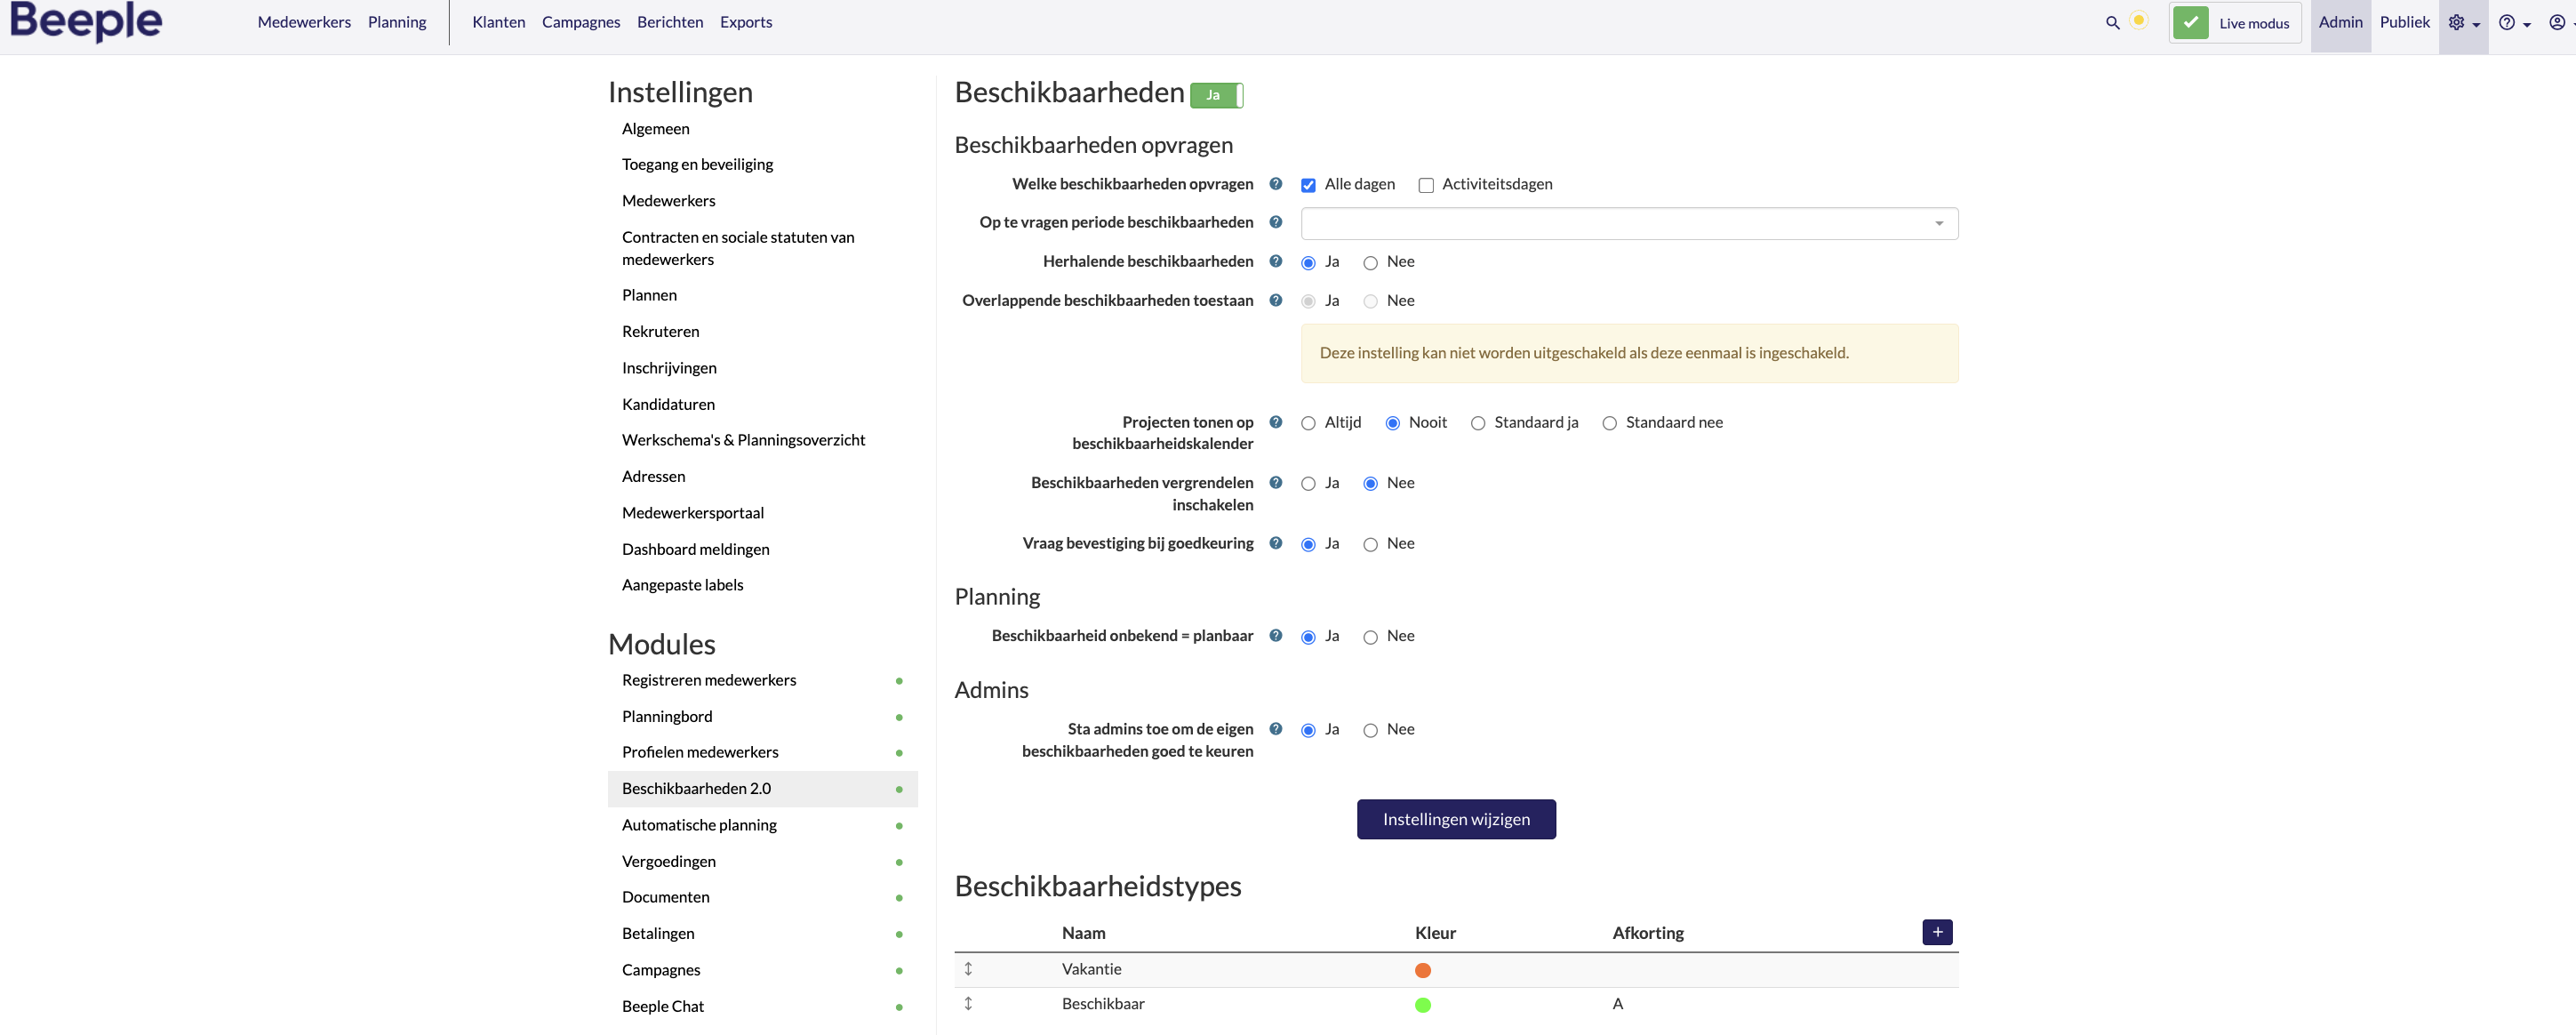
Task: Select Nee for Sta admins toe setting
Action: click(x=1370, y=731)
